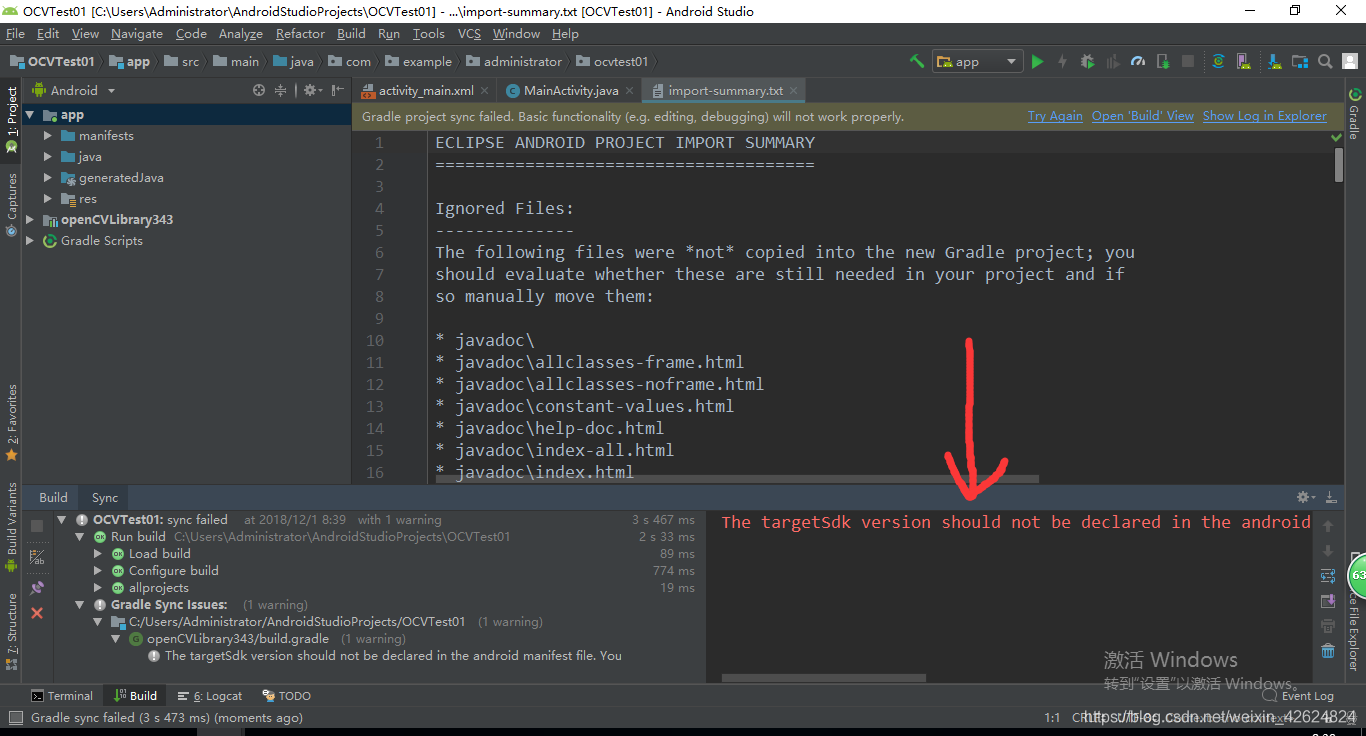Open the Refactor menu

pyautogui.click(x=300, y=33)
